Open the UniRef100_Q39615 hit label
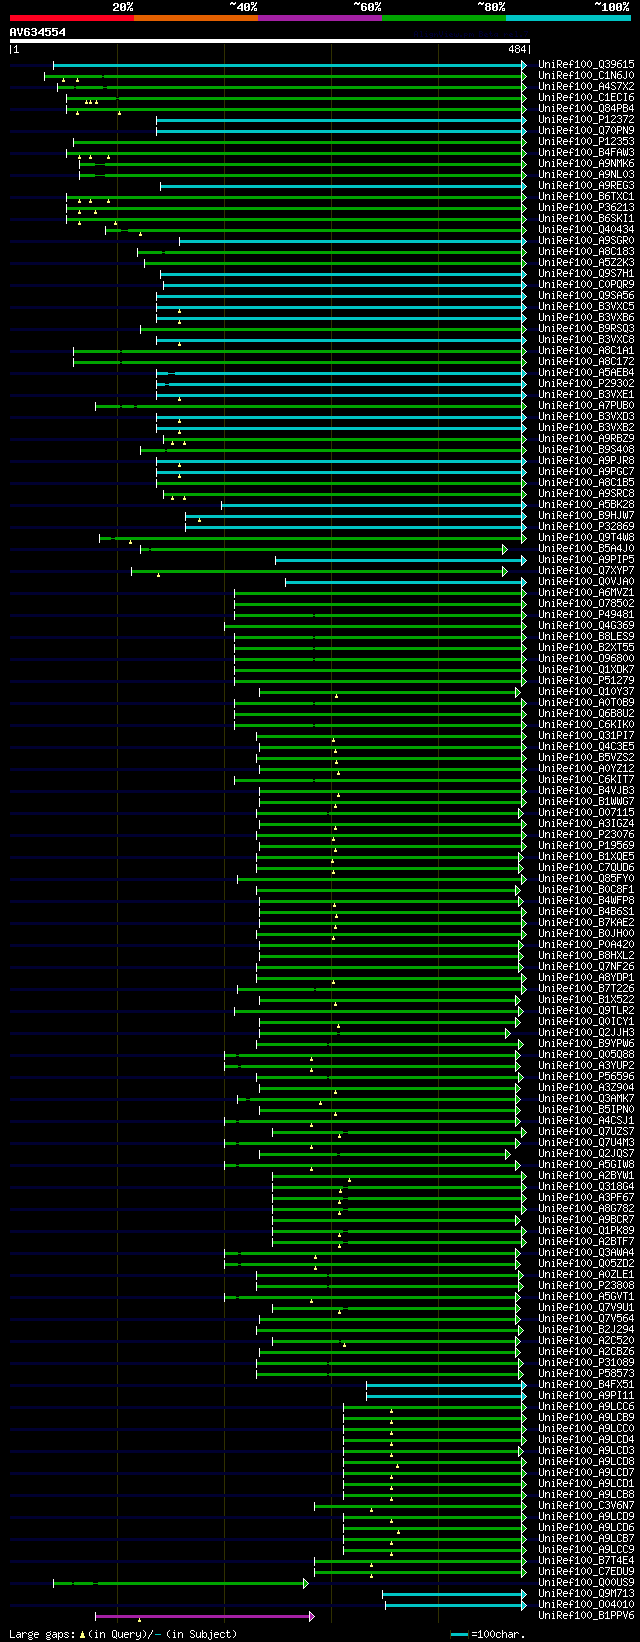The image size is (640, 1642). [586, 64]
